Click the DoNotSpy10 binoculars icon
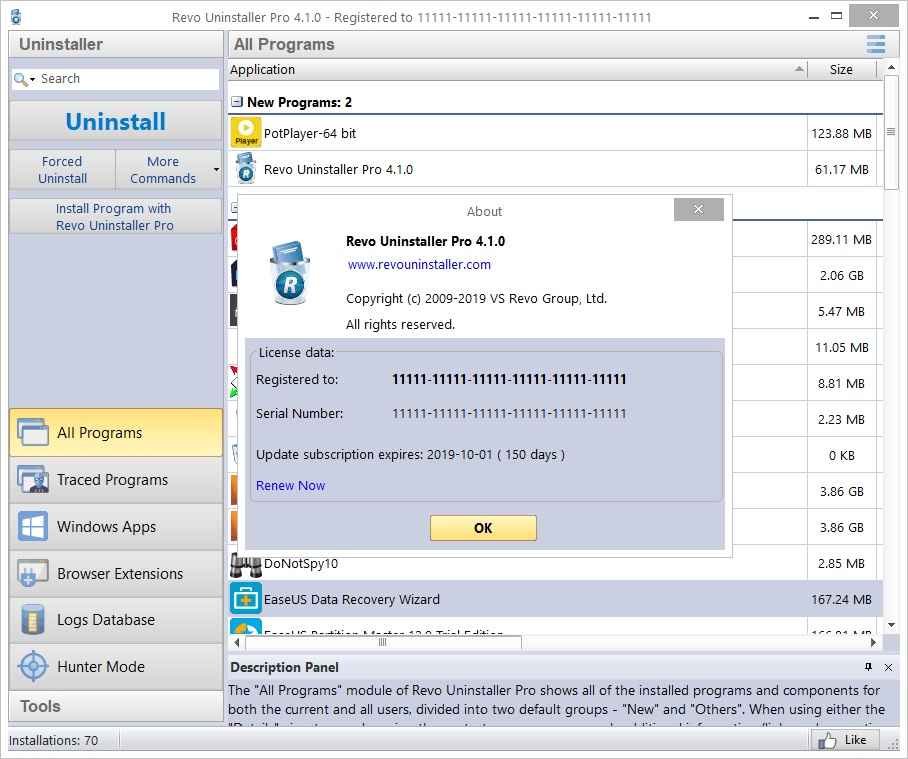Viewport: 908px width, 759px height. click(246, 564)
